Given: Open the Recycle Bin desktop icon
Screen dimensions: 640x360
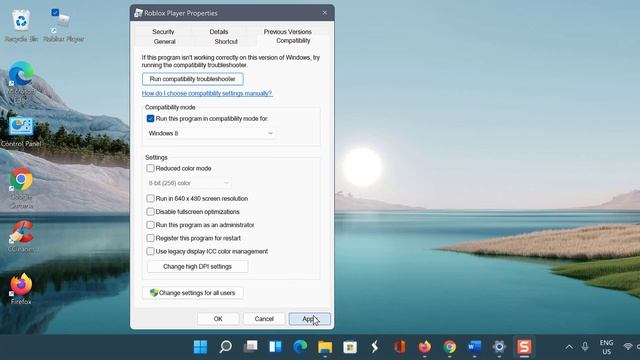Looking at the screenshot, I should 21,25.
